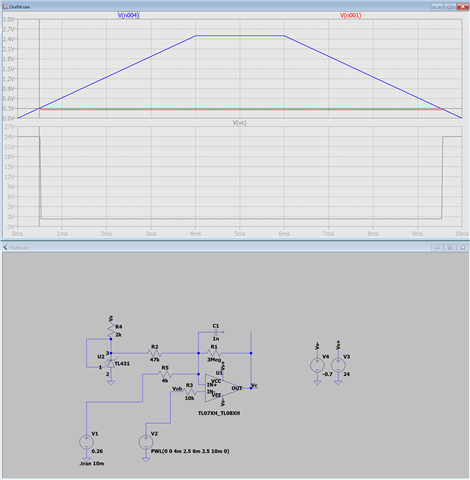This screenshot has width=470, height=480.
Task: Click the R4 value 2k
Action: [x=119, y=335]
